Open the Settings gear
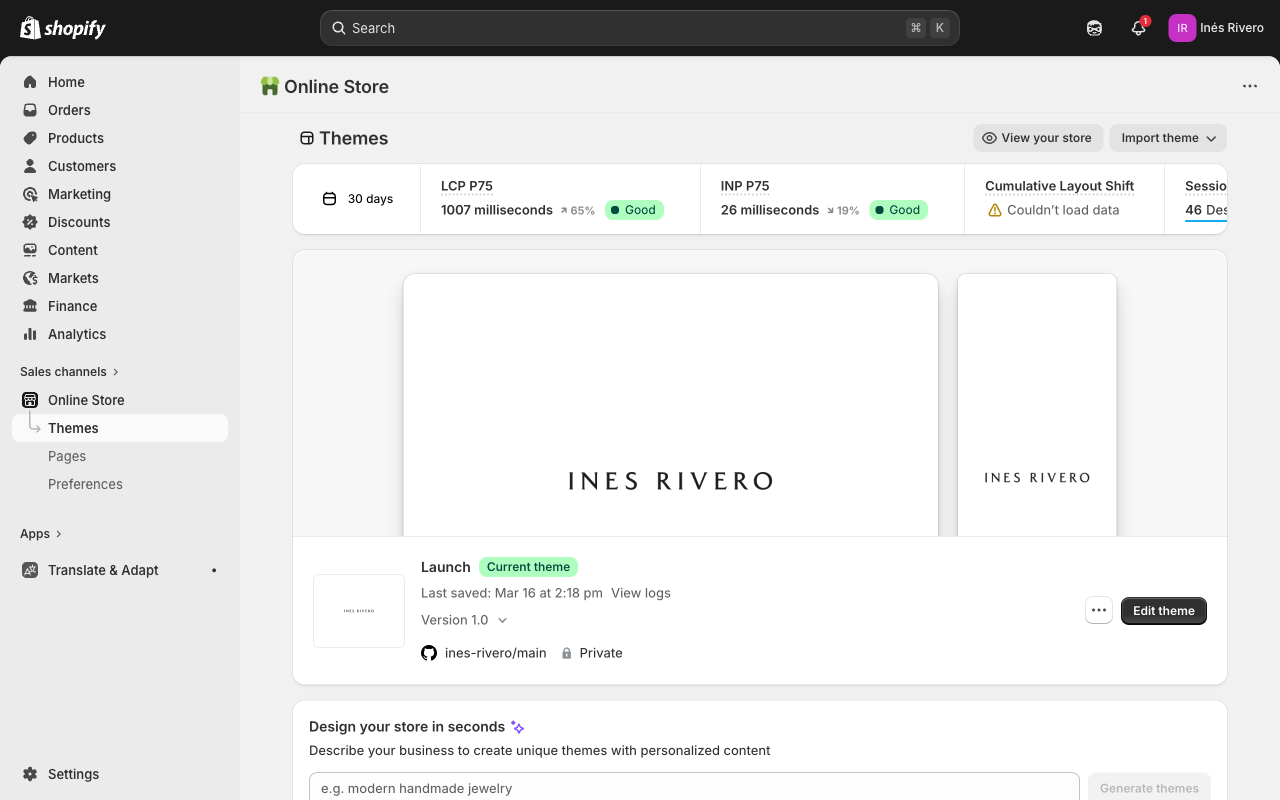The image size is (1280, 800). tap(30, 774)
